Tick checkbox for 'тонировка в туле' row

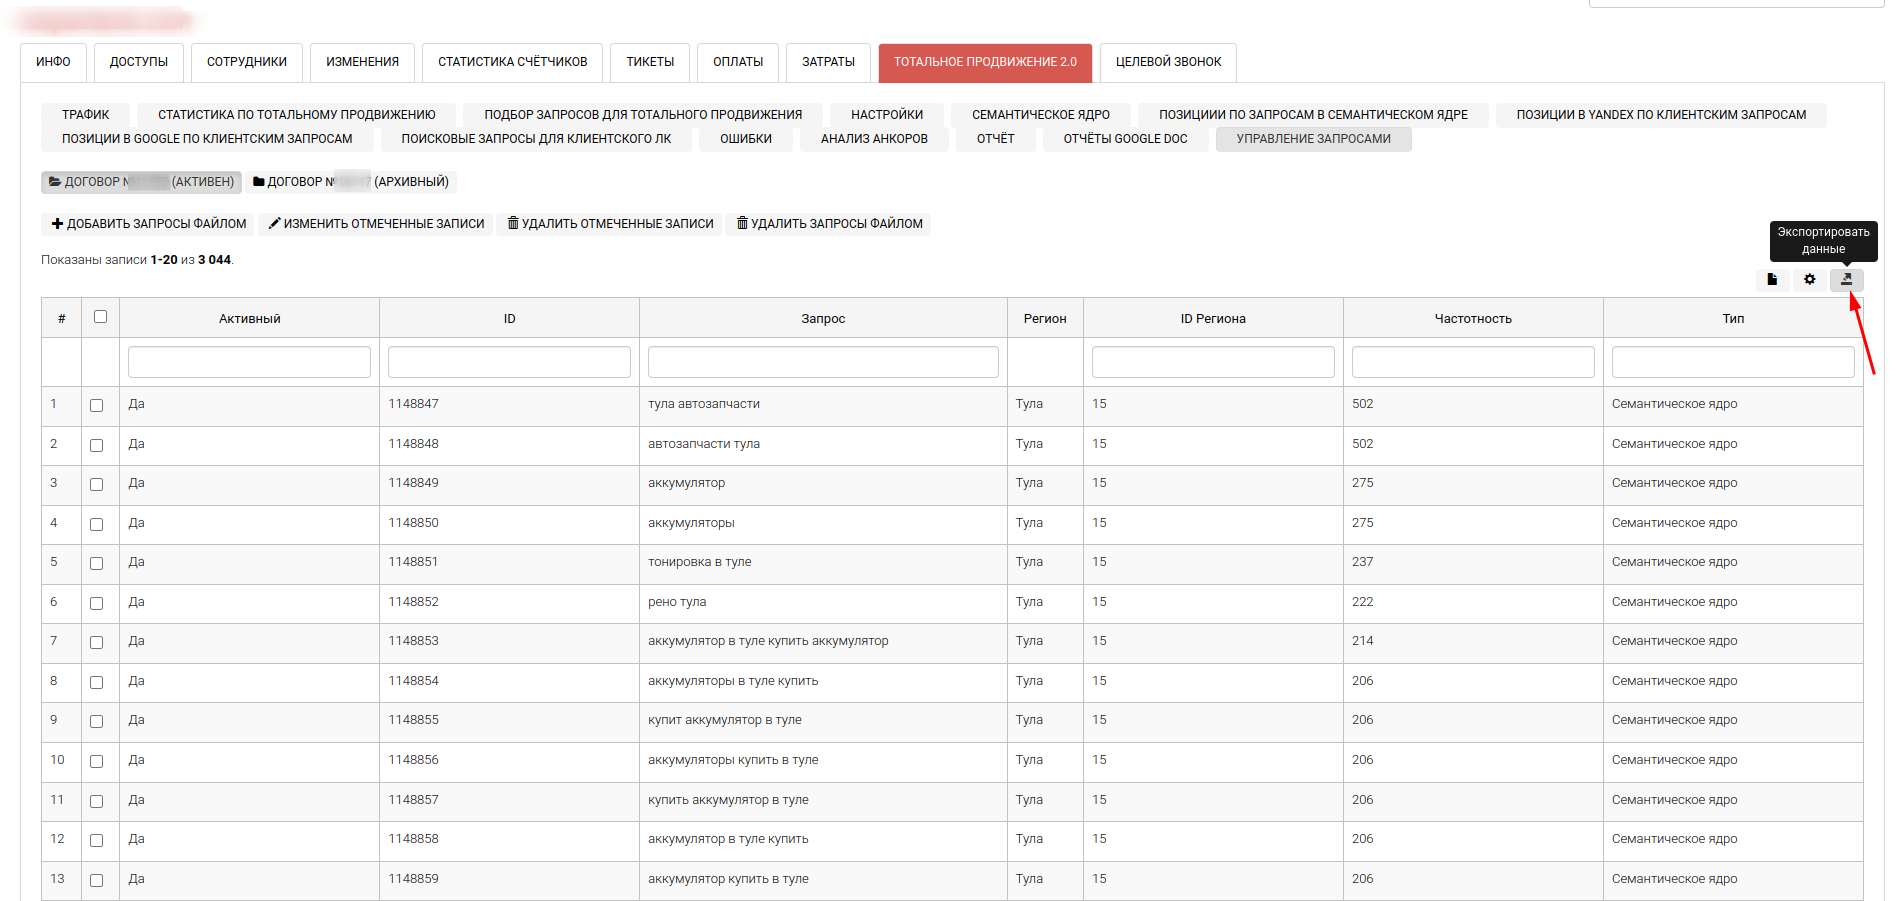pyautogui.click(x=97, y=563)
